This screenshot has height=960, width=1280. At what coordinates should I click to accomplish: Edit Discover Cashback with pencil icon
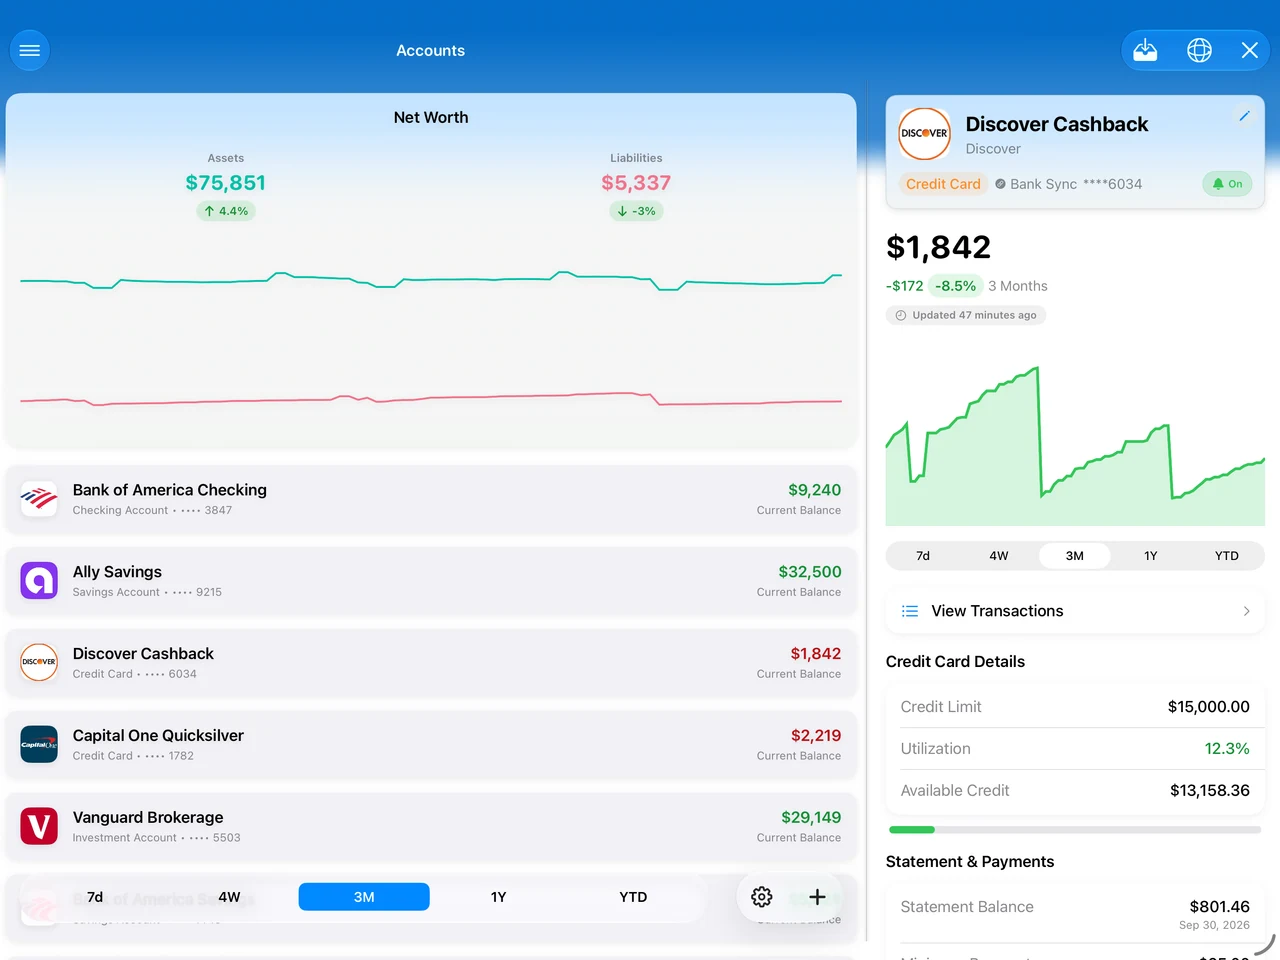tap(1244, 116)
